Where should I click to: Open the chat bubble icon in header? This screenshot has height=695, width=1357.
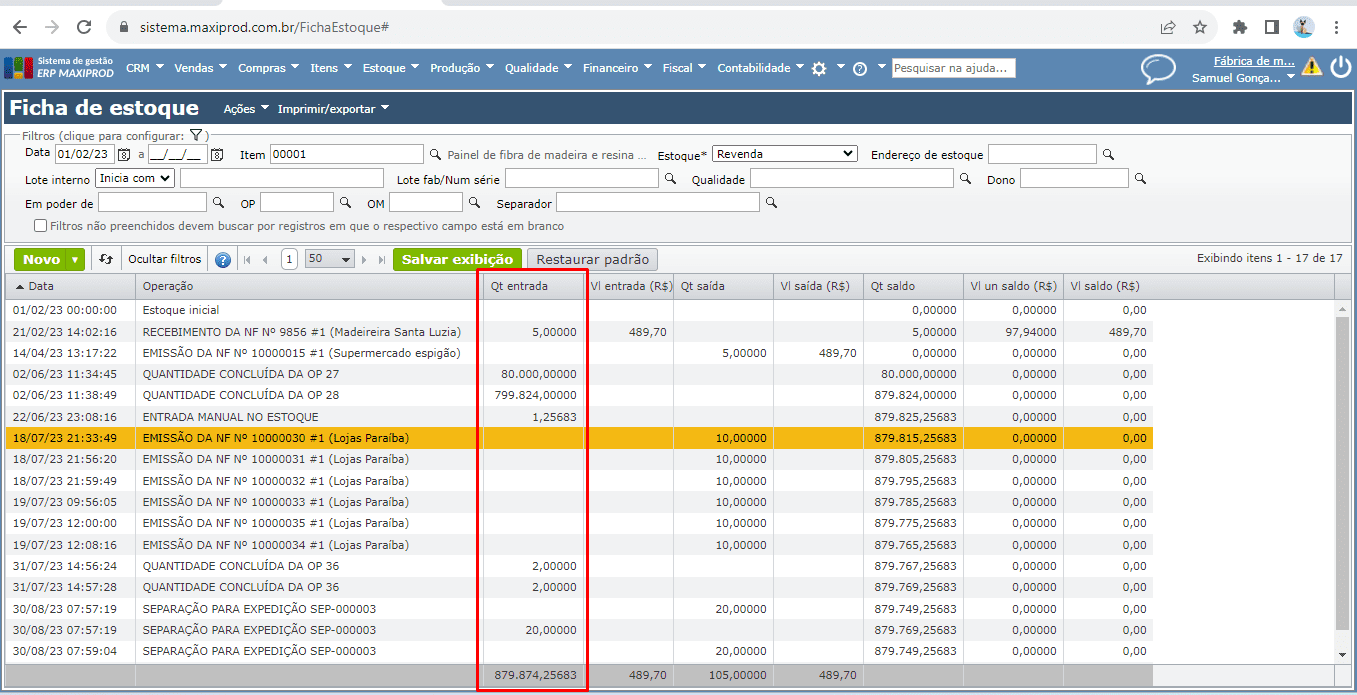[x=1158, y=68]
